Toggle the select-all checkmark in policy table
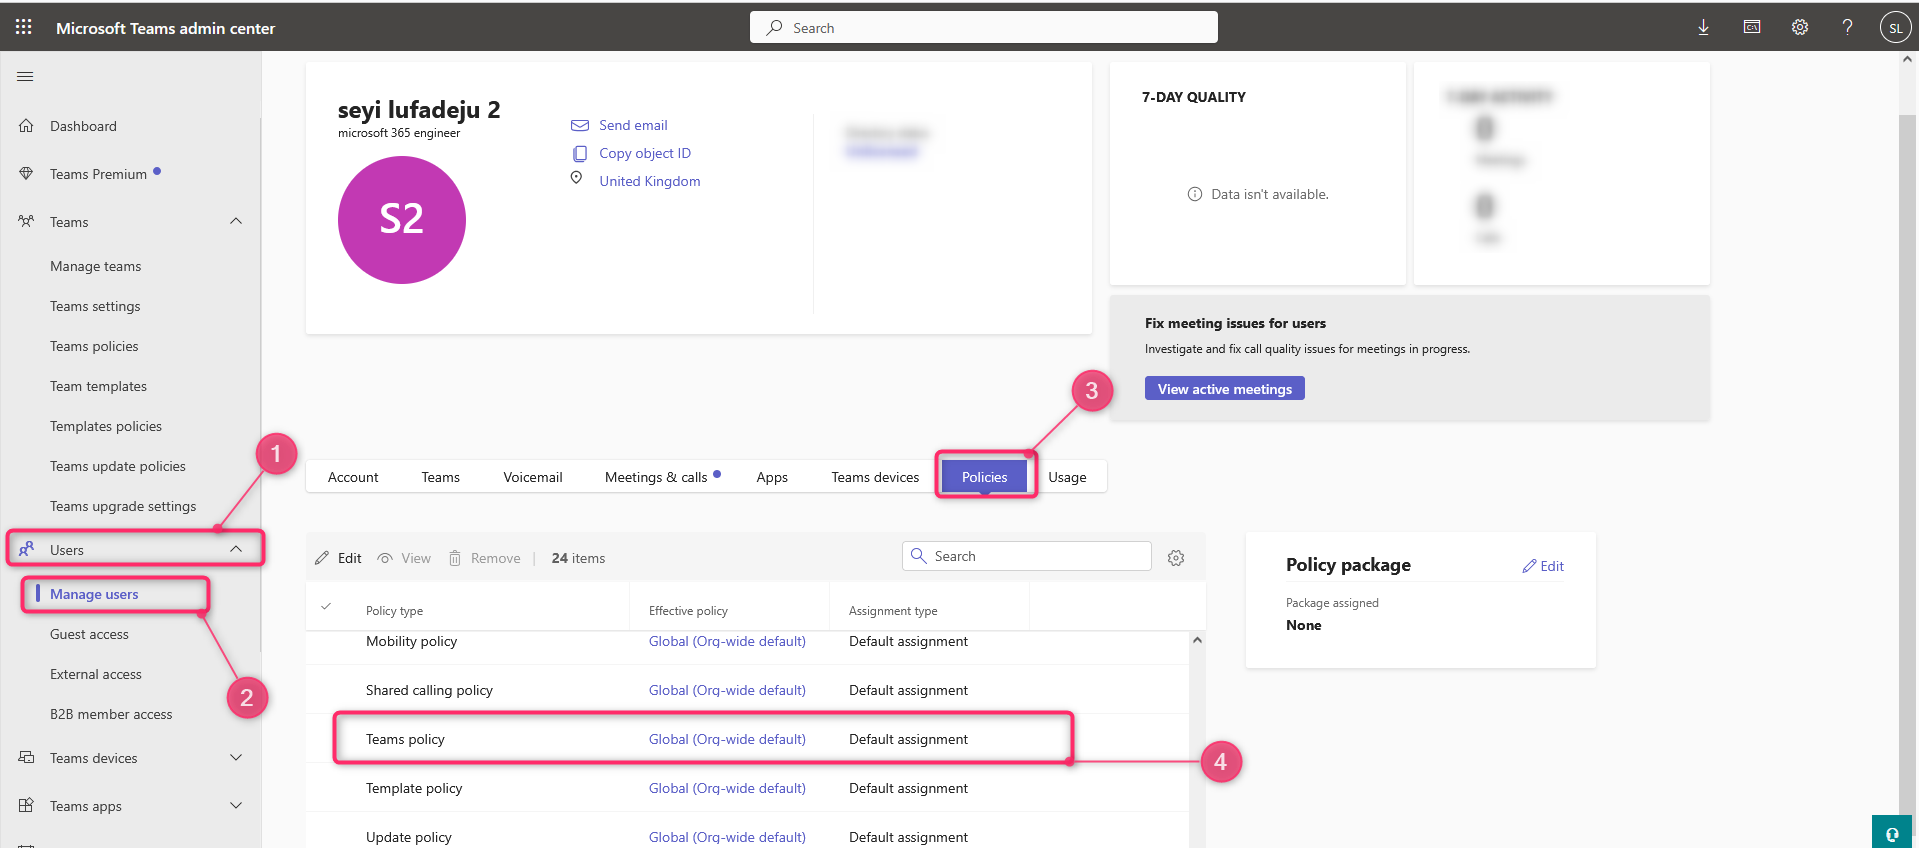 (326, 606)
